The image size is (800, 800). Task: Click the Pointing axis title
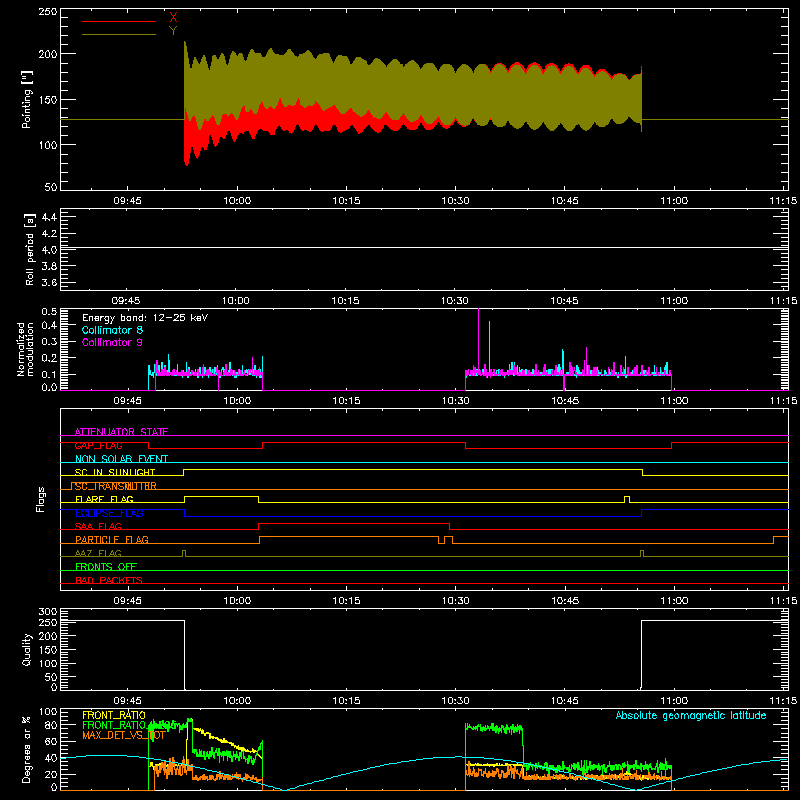click(27, 99)
